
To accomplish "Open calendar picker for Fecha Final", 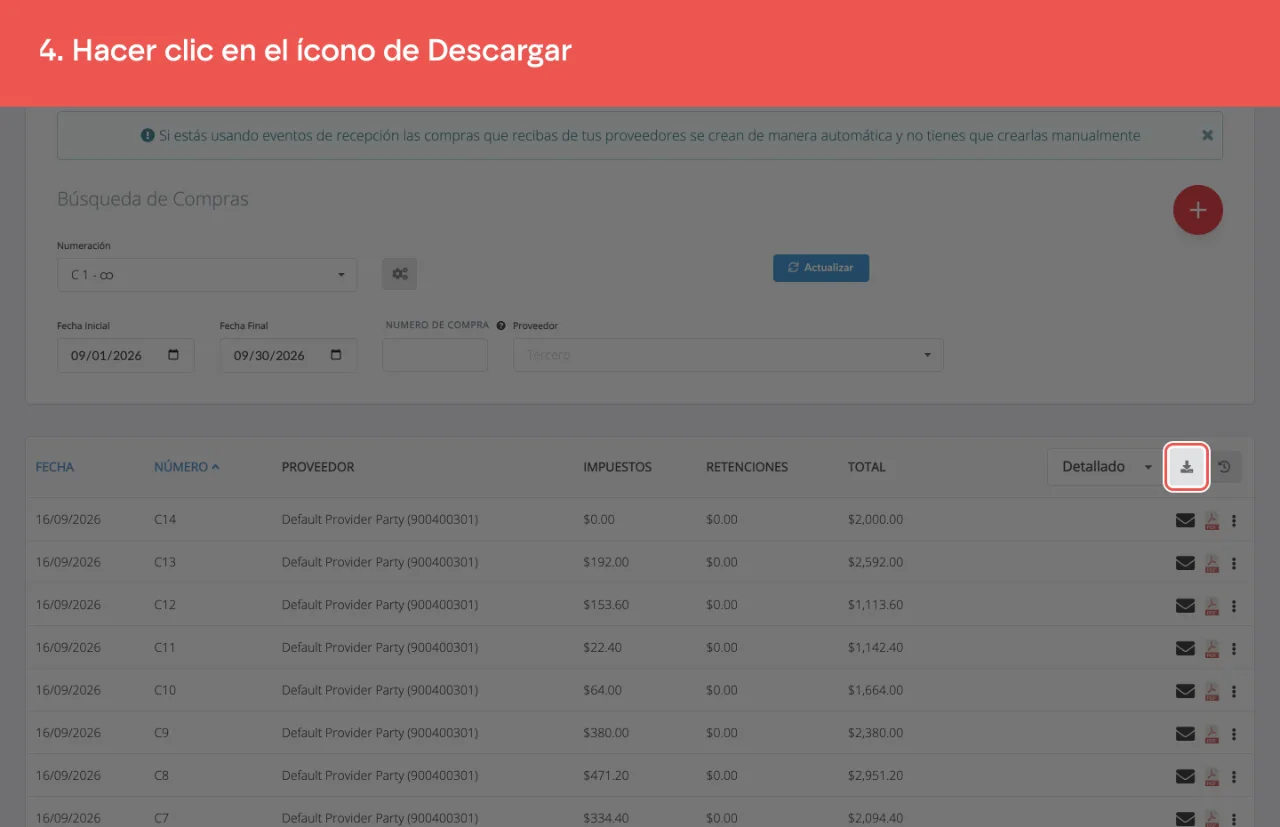I will 336,355.
